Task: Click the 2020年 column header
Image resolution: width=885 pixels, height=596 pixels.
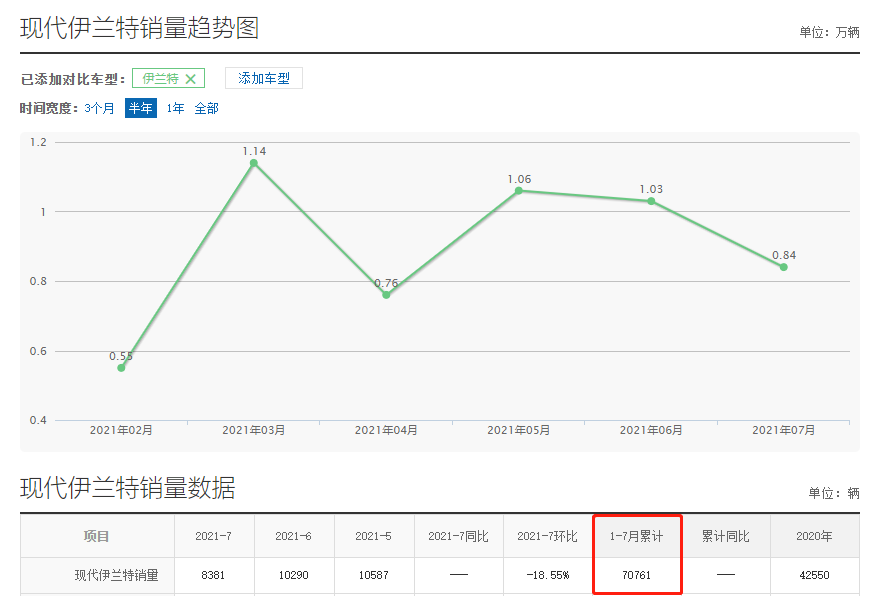Action: (x=814, y=536)
